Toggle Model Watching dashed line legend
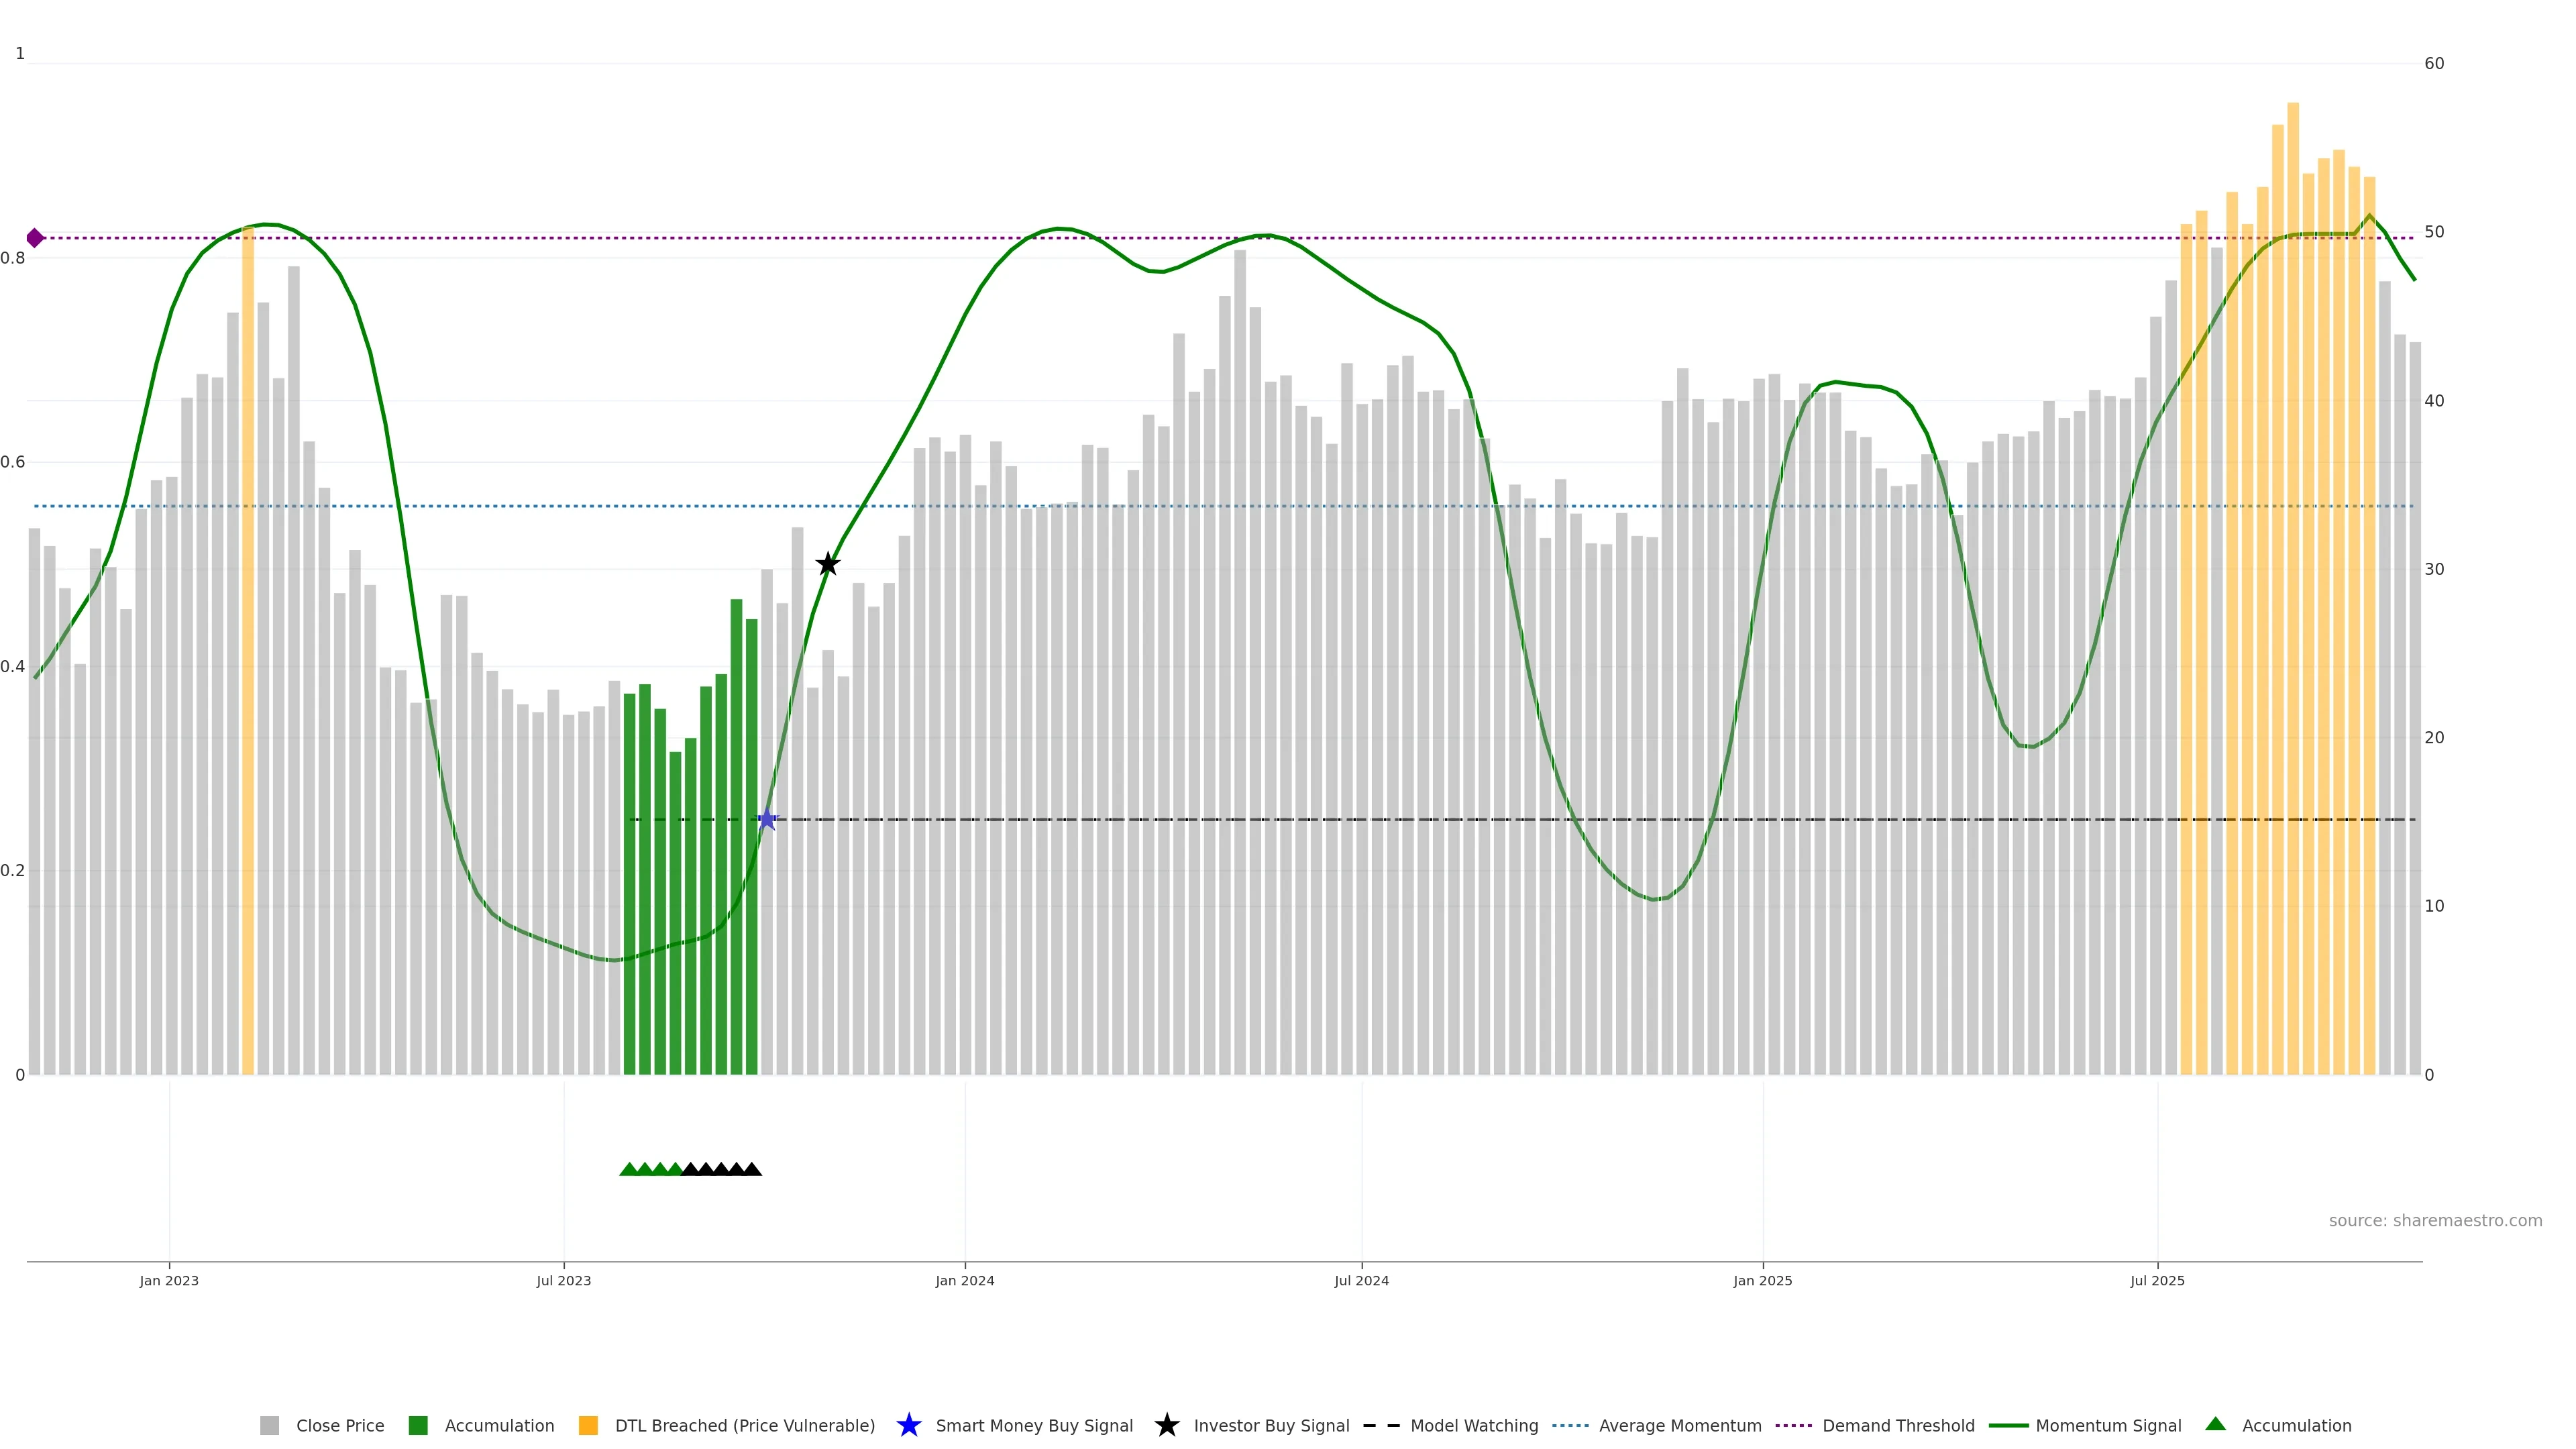This screenshot has width=2576, height=1449. (x=1473, y=1426)
